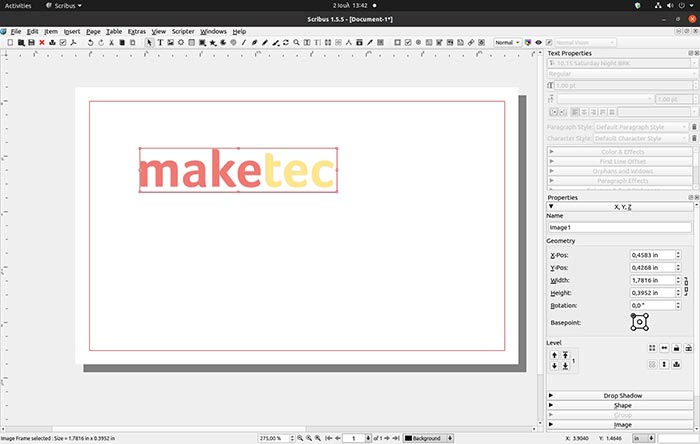This screenshot has height=444, width=700.
Task: Open the Extras menu
Action: 137,31
